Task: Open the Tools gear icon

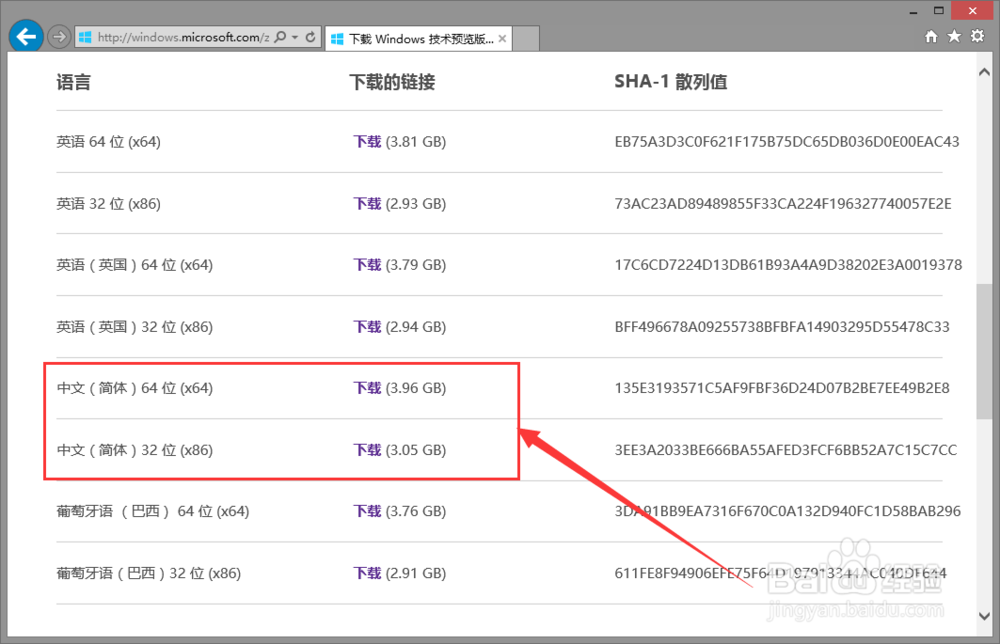Action: [x=977, y=36]
